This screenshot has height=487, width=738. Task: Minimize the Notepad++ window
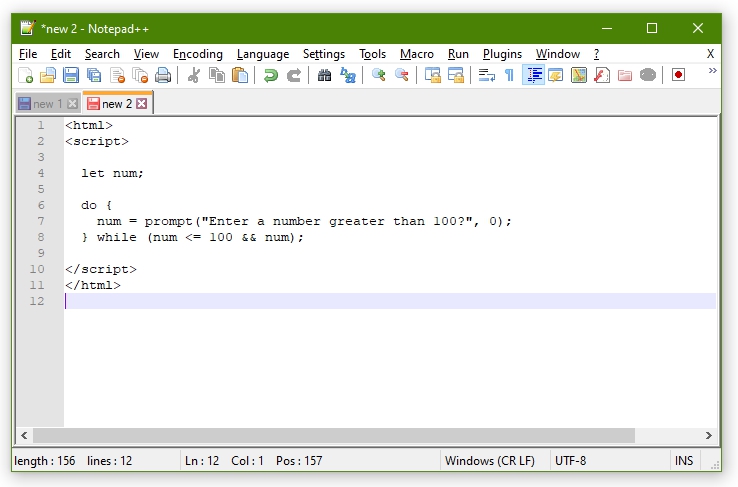click(x=607, y=29)
